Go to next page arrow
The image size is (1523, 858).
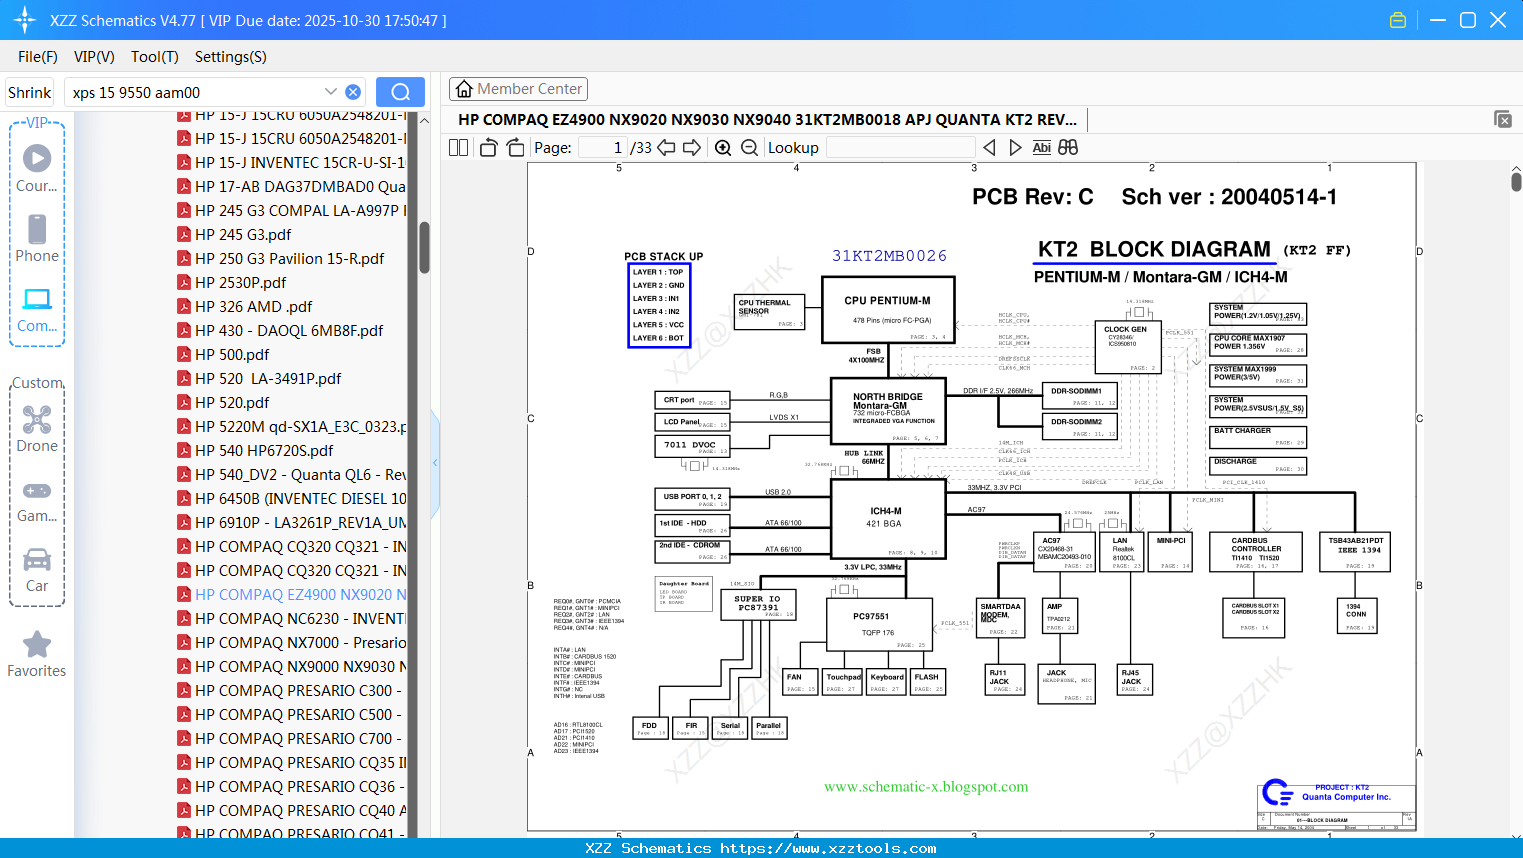coord(692,147)
